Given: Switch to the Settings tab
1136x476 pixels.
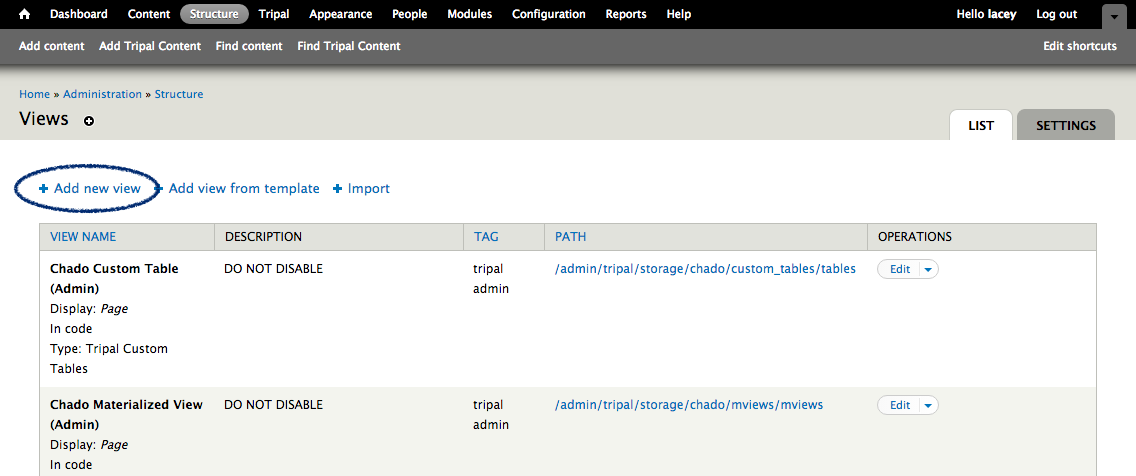Looking at the screenshot, I should (x=1065, y=126).
